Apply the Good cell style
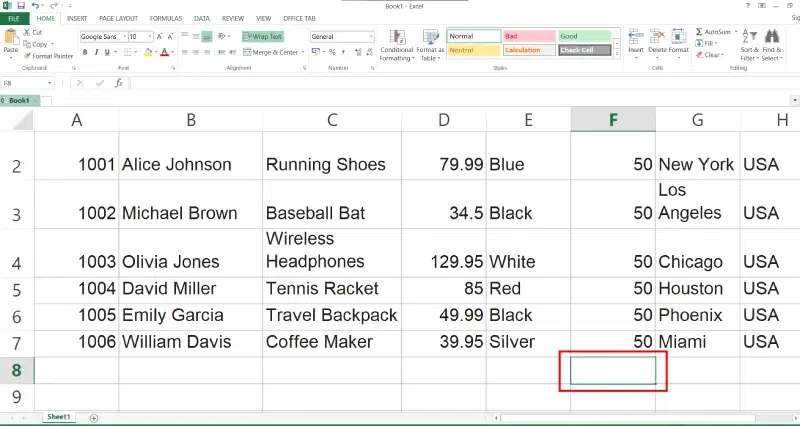The image size is (800, 426). [584, 36]
